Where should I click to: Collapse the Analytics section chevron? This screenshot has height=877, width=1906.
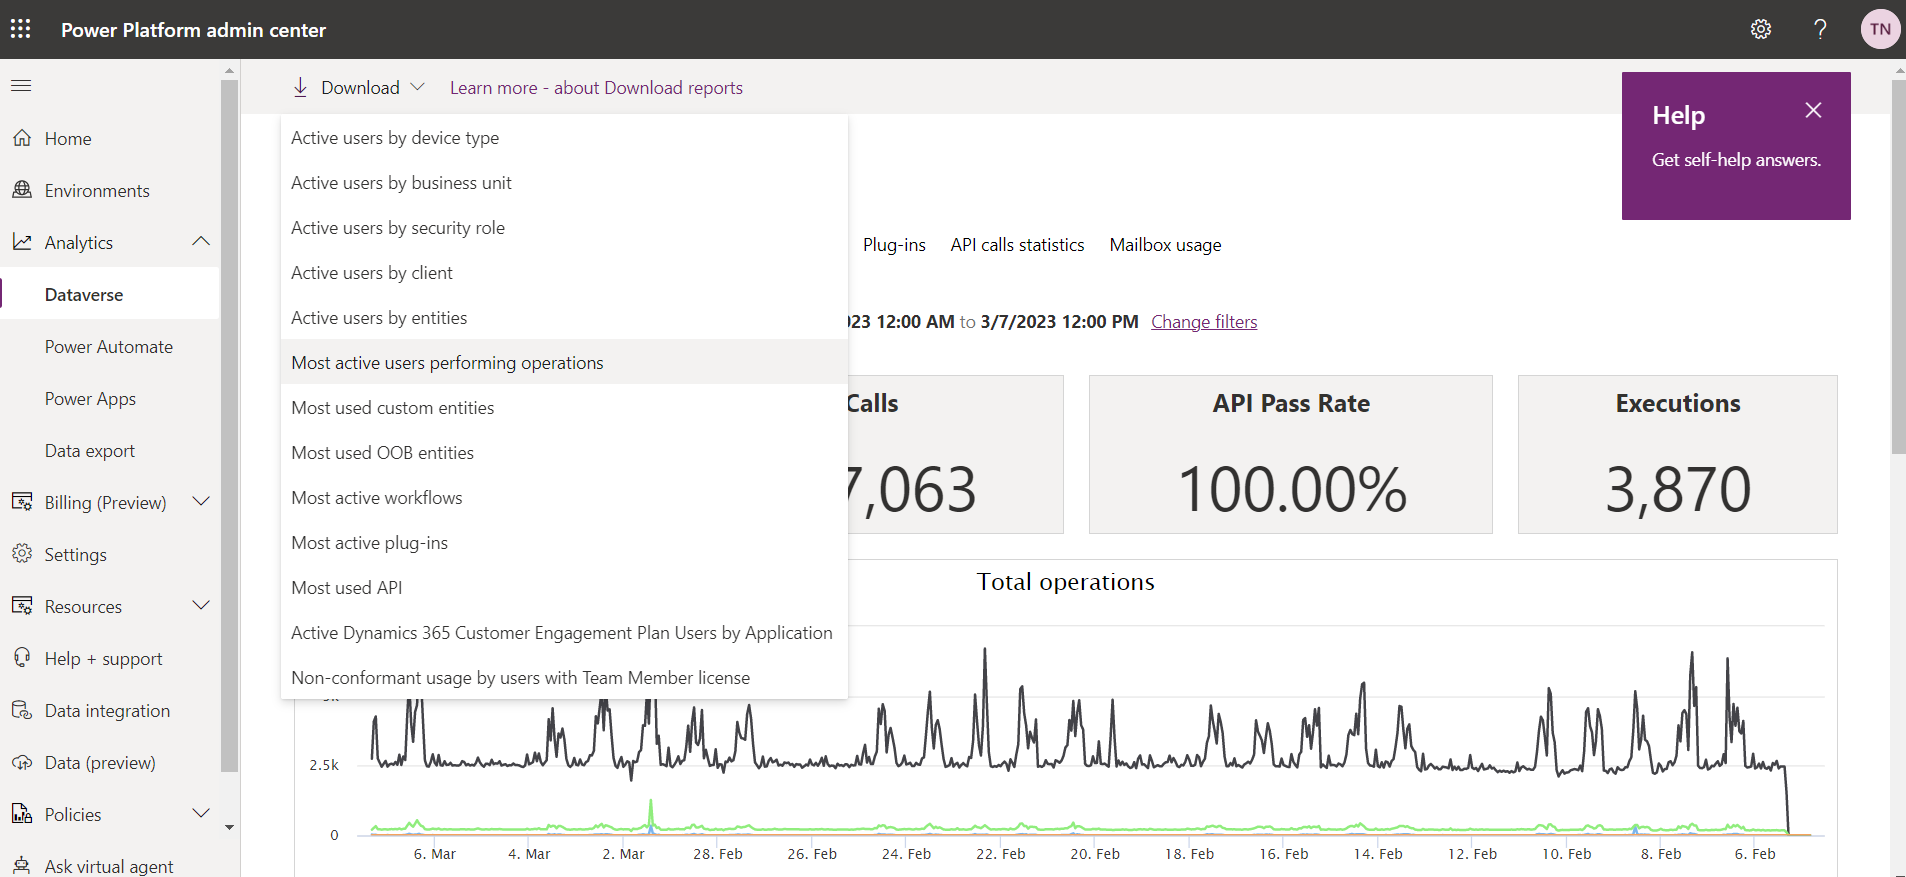(201, 242)
